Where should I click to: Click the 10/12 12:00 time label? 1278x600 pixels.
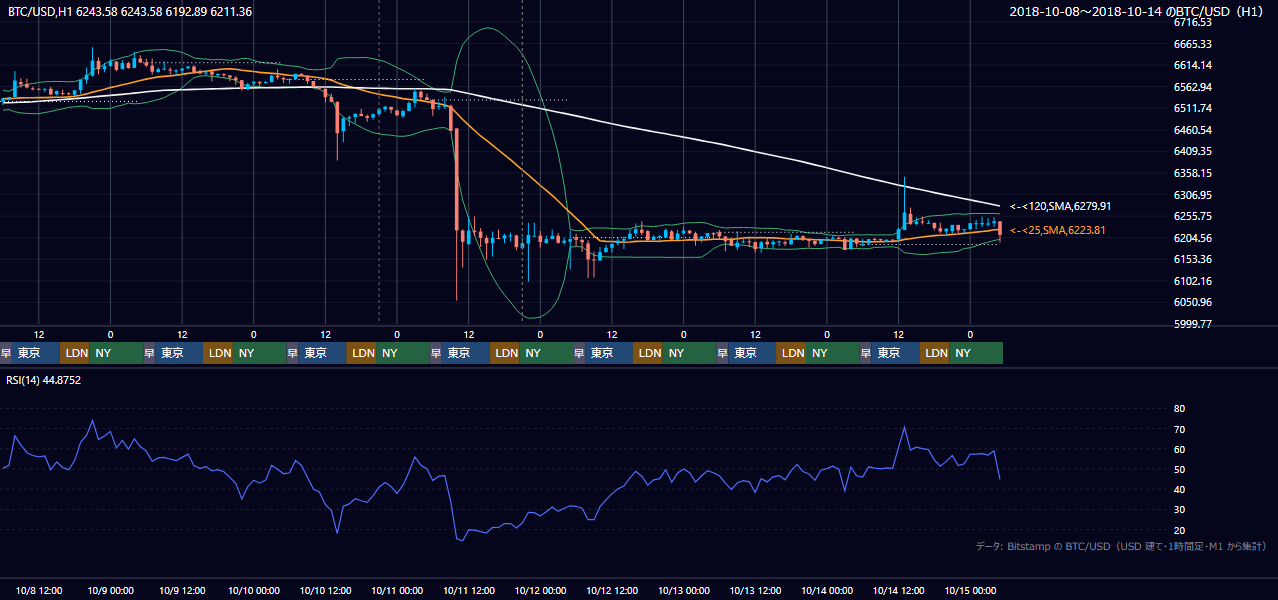[612, 590]
